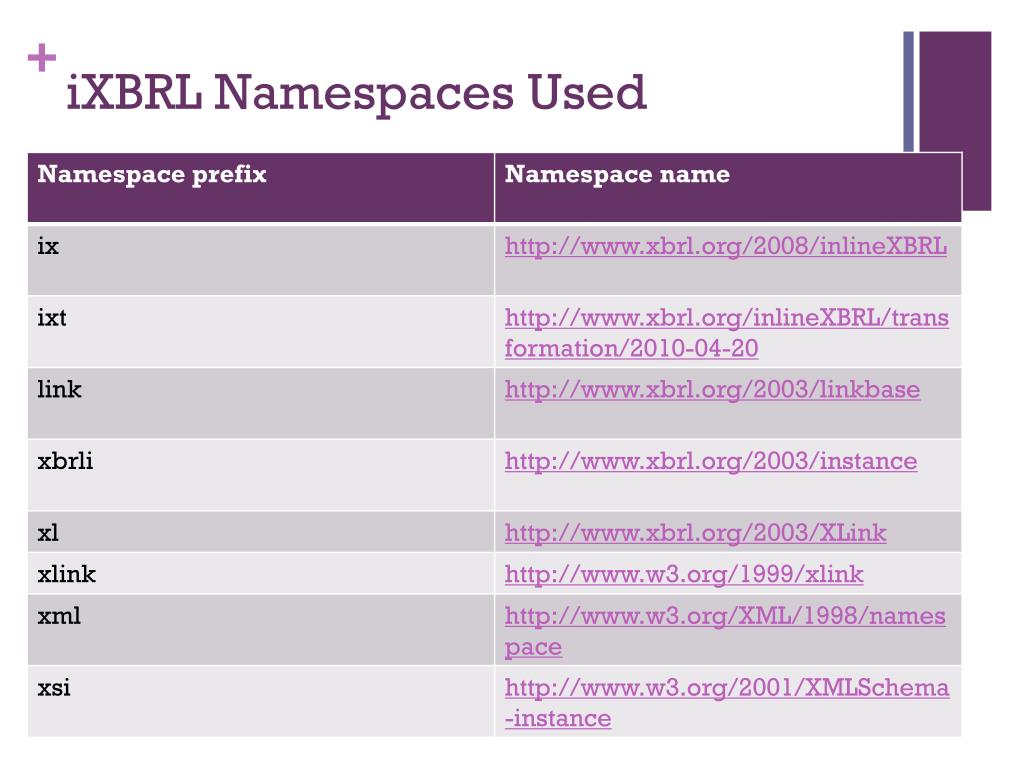Viewport: 1024px width, 768px height.
Task: Open the w3.org 1999 xlink link
Action: [x=684, y=574]
